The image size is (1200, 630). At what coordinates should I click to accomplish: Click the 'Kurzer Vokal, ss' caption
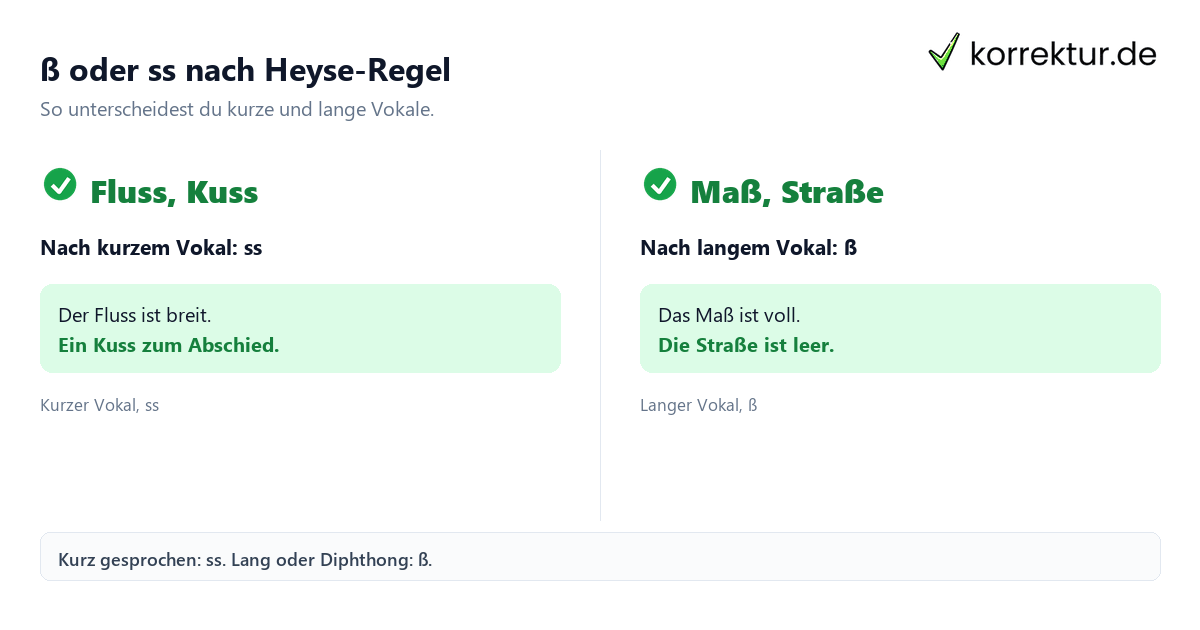pos(100,405)
